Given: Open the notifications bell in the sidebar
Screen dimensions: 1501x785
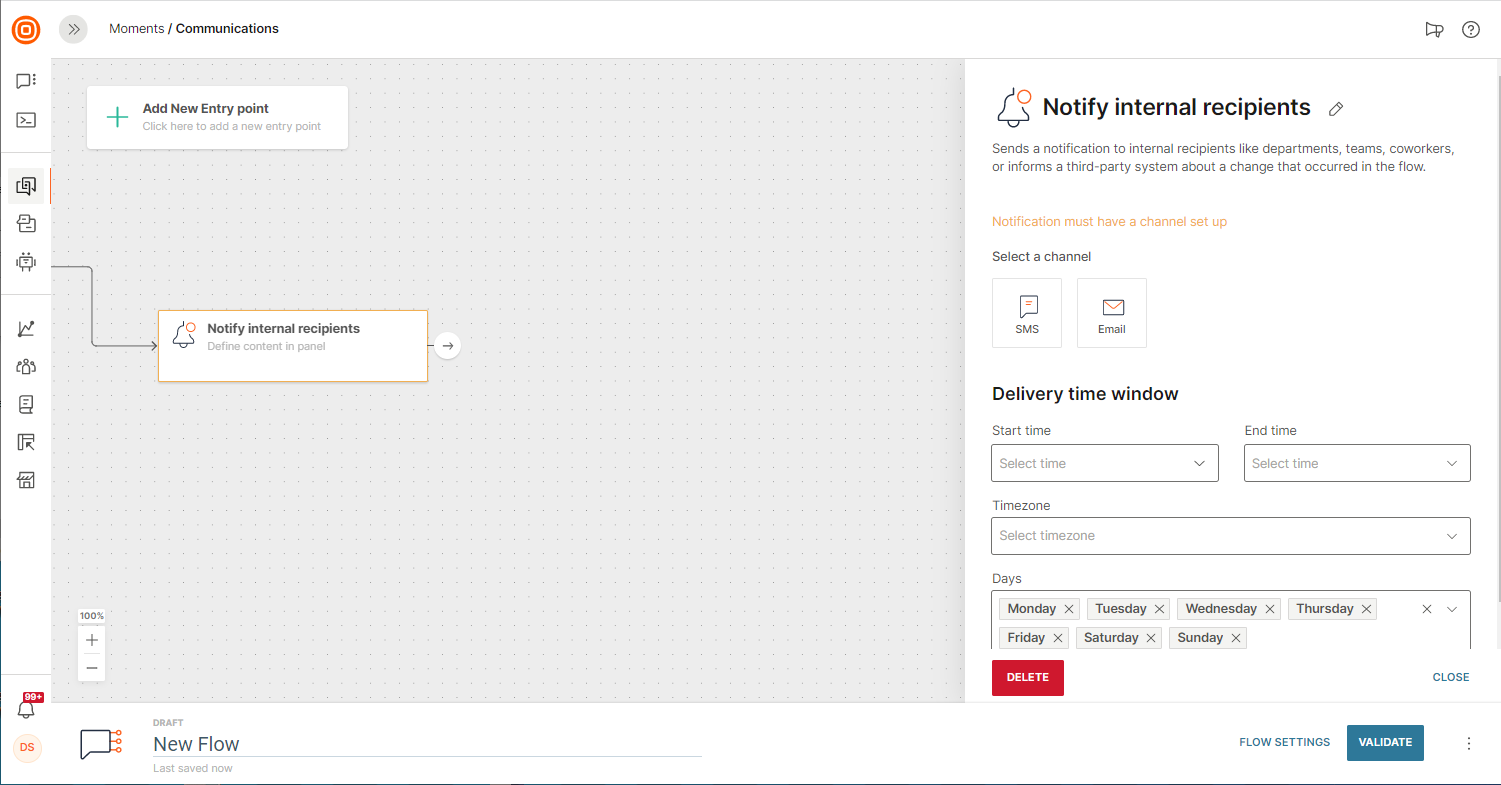Looking at the screenshot, I should point(27,709).
